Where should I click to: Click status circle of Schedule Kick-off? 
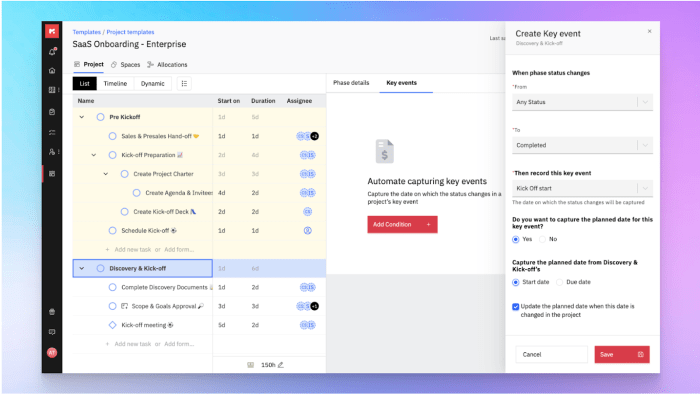tap(112, 231)
